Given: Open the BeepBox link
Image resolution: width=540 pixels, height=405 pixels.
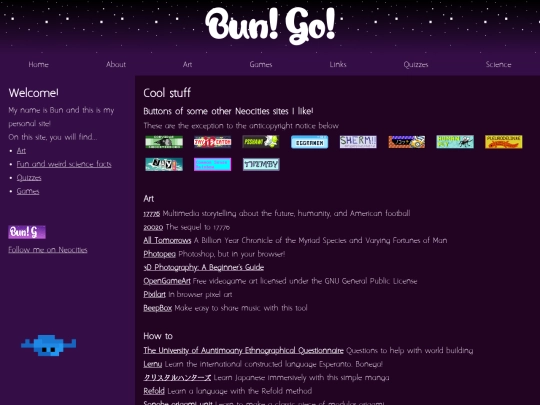Looking at the screenshot, I should pyautogui.click(x=157, y=308).
